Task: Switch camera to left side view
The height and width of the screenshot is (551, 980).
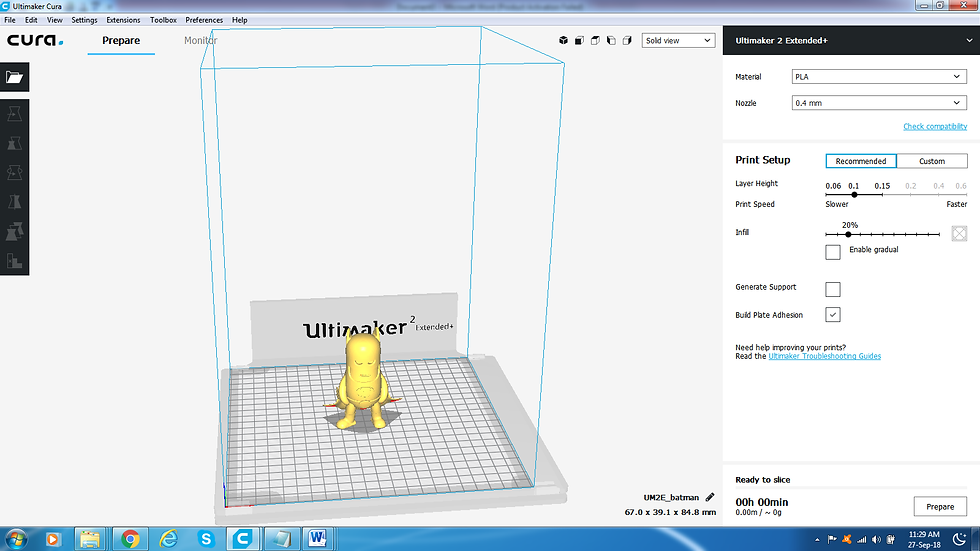Action: [611, 41]
